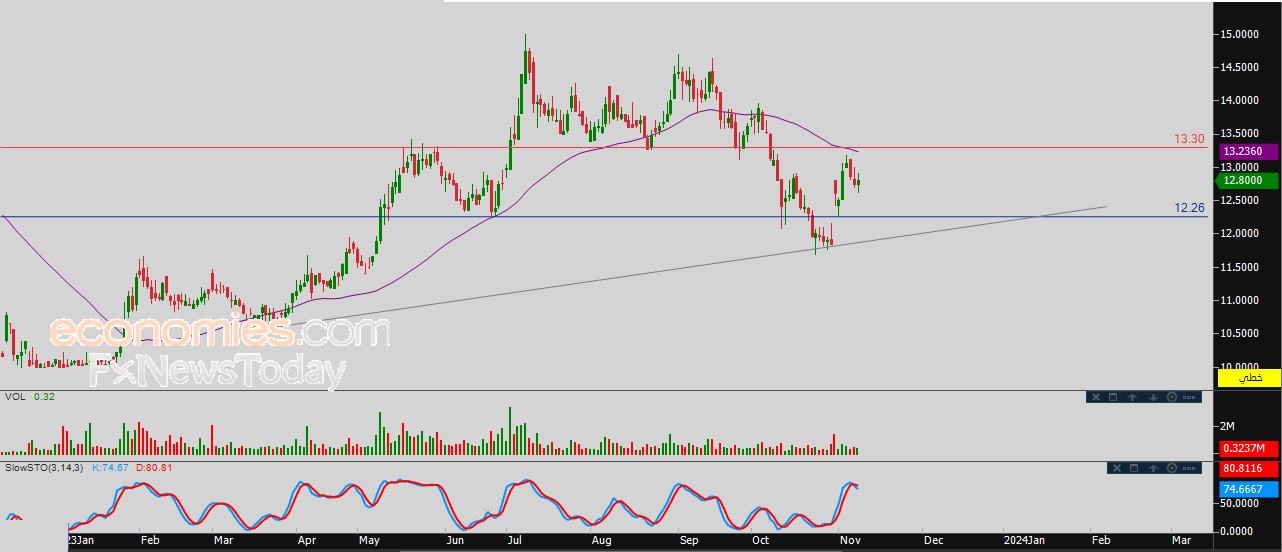This screenshot has width=1282, height=552.
Task: Click the 2024Jan marker on time axis
Action: click(1024, 540)
